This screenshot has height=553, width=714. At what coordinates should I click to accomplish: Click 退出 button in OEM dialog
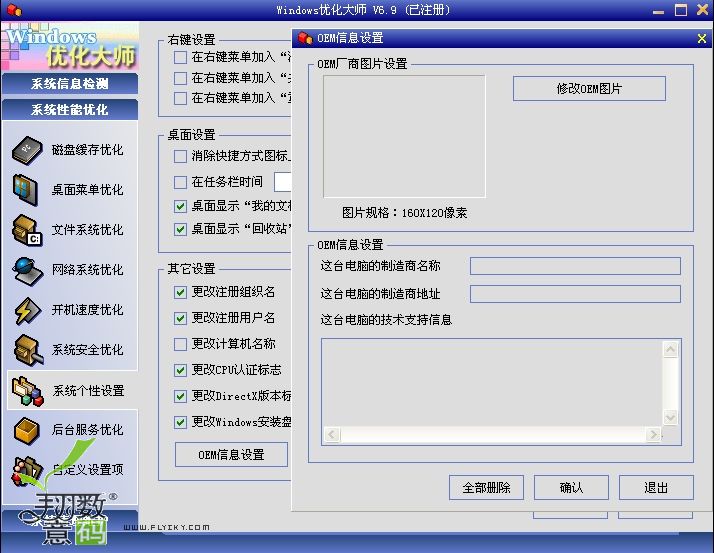(656, 487)
